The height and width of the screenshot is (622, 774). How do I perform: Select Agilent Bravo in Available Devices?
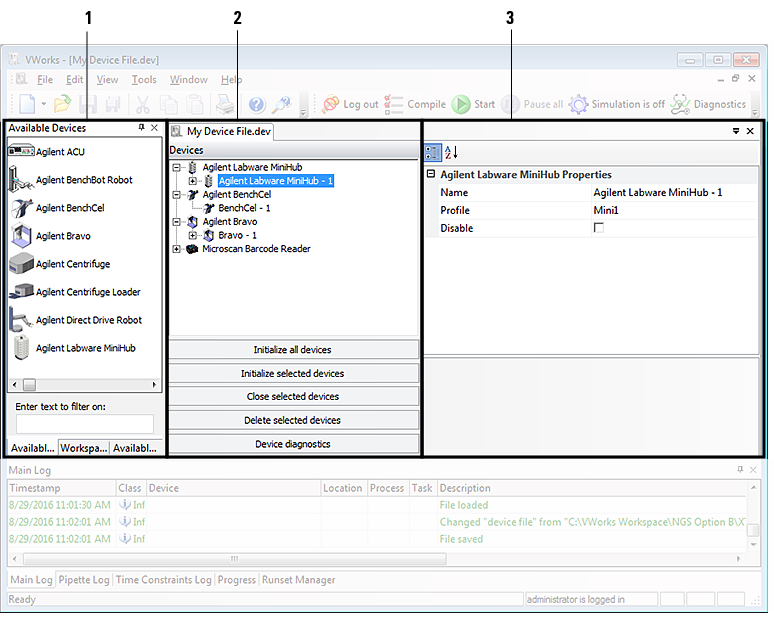[x=51, y=236]
